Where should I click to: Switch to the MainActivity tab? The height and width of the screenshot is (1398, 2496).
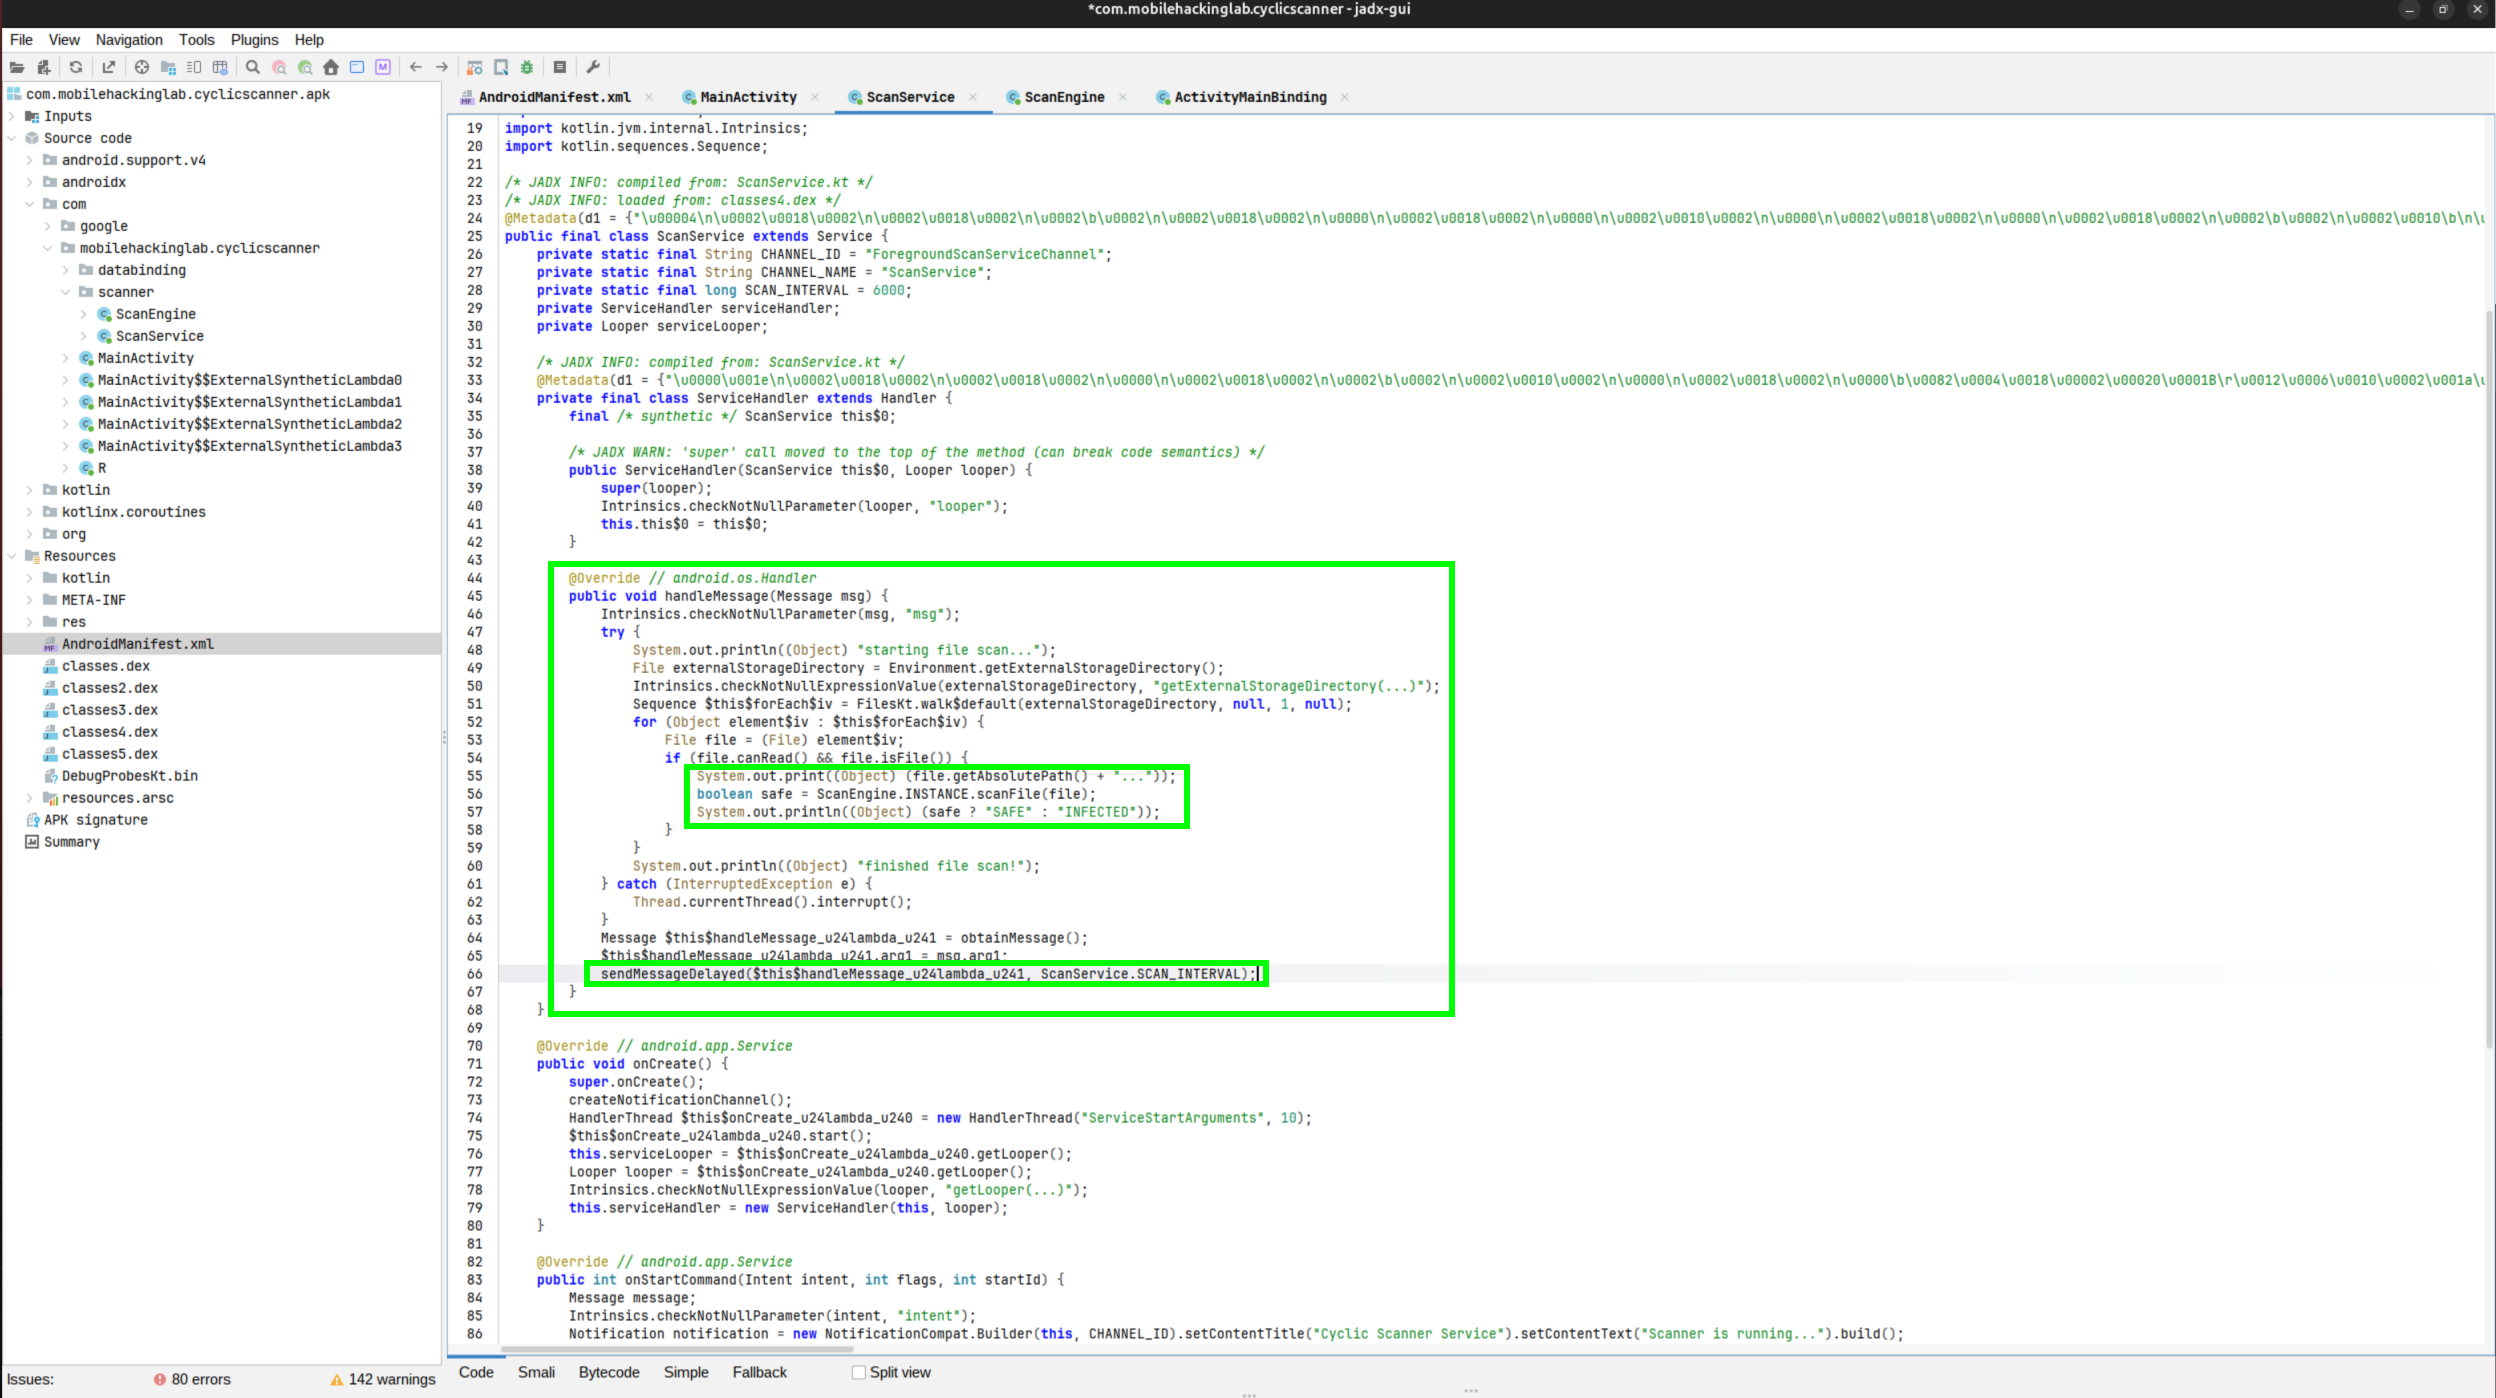click(748, 97)
